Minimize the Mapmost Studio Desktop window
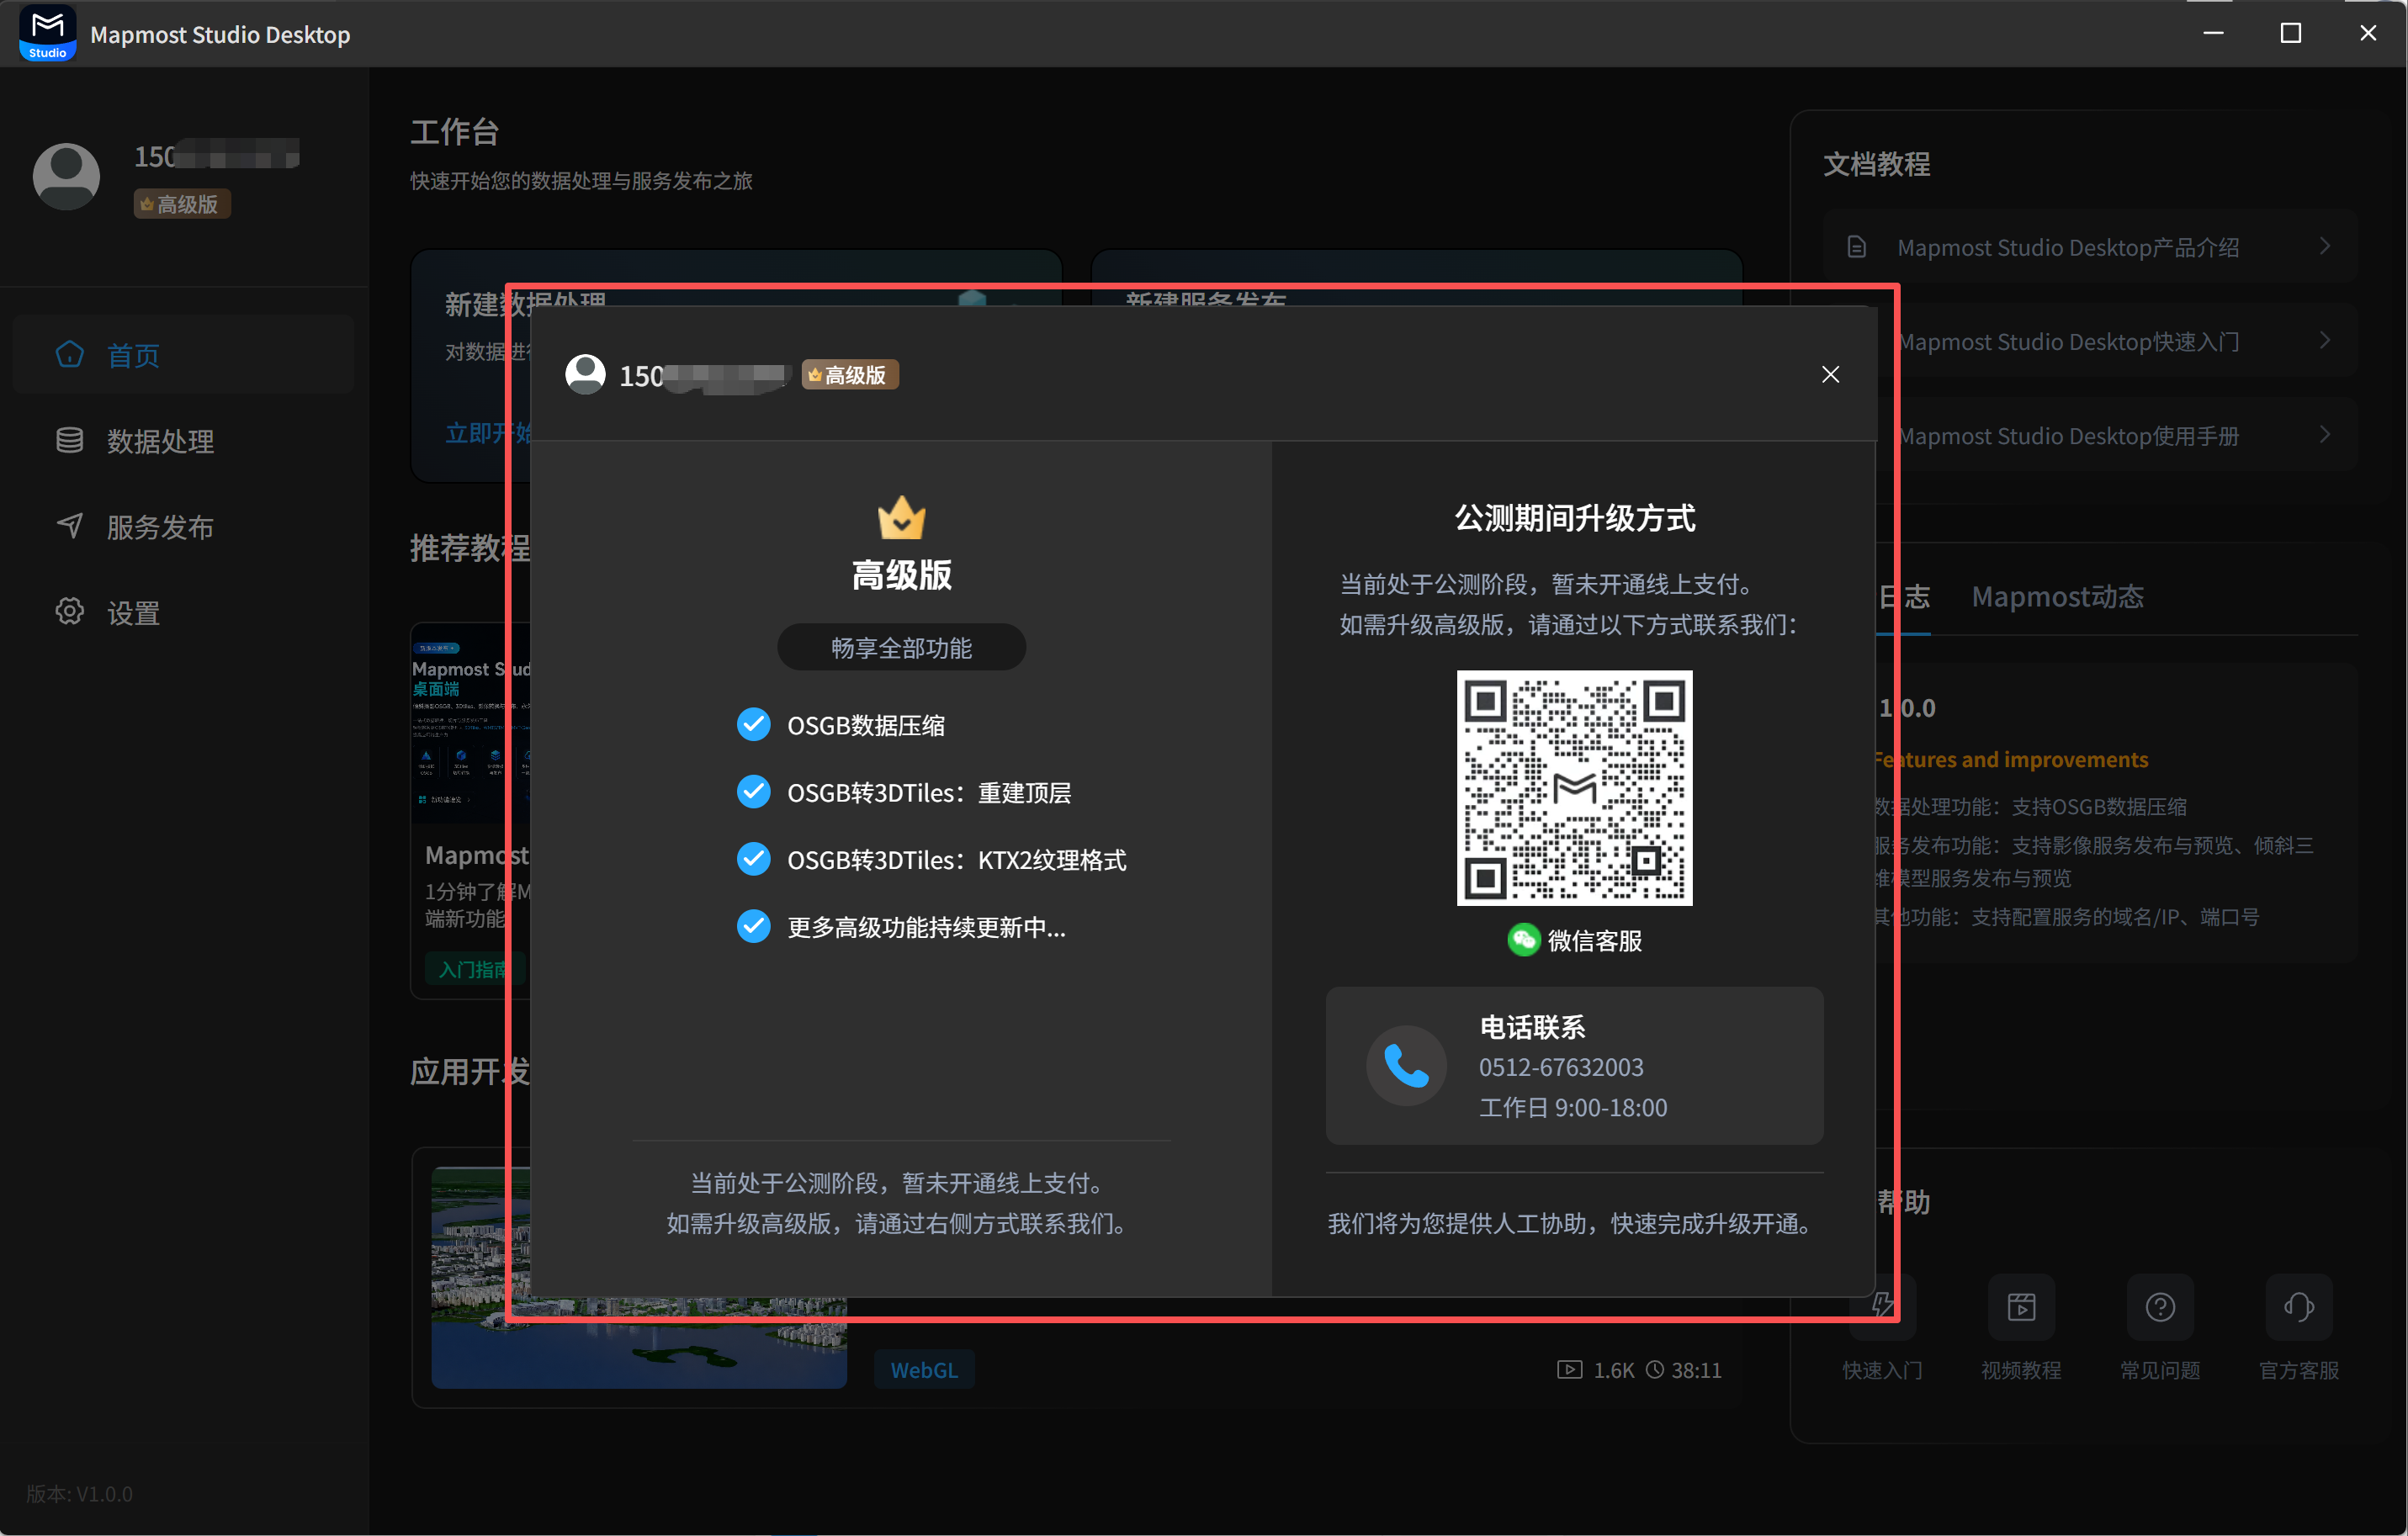The image size is (2408, 1536). click(2214, 33)
